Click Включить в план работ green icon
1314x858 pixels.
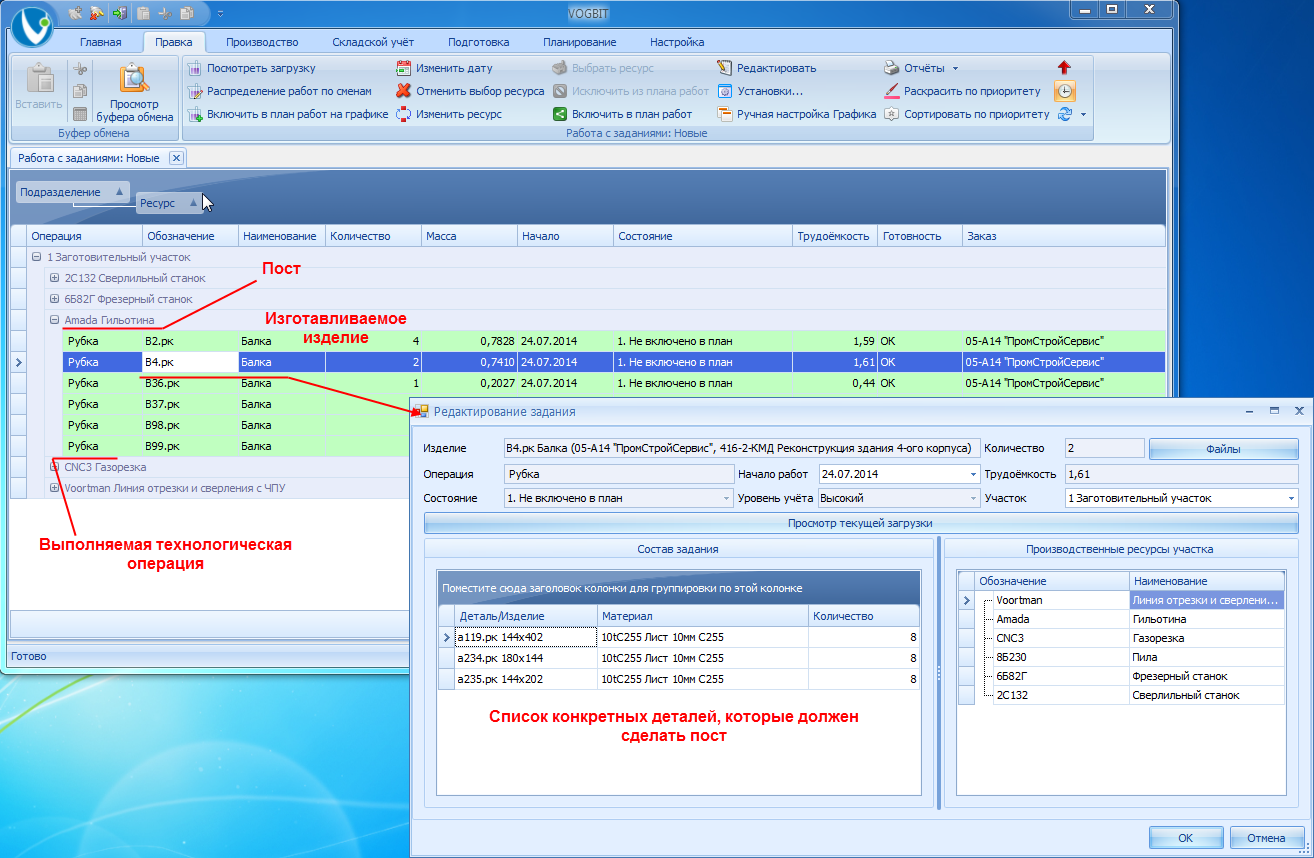click(x=560, y=114)
